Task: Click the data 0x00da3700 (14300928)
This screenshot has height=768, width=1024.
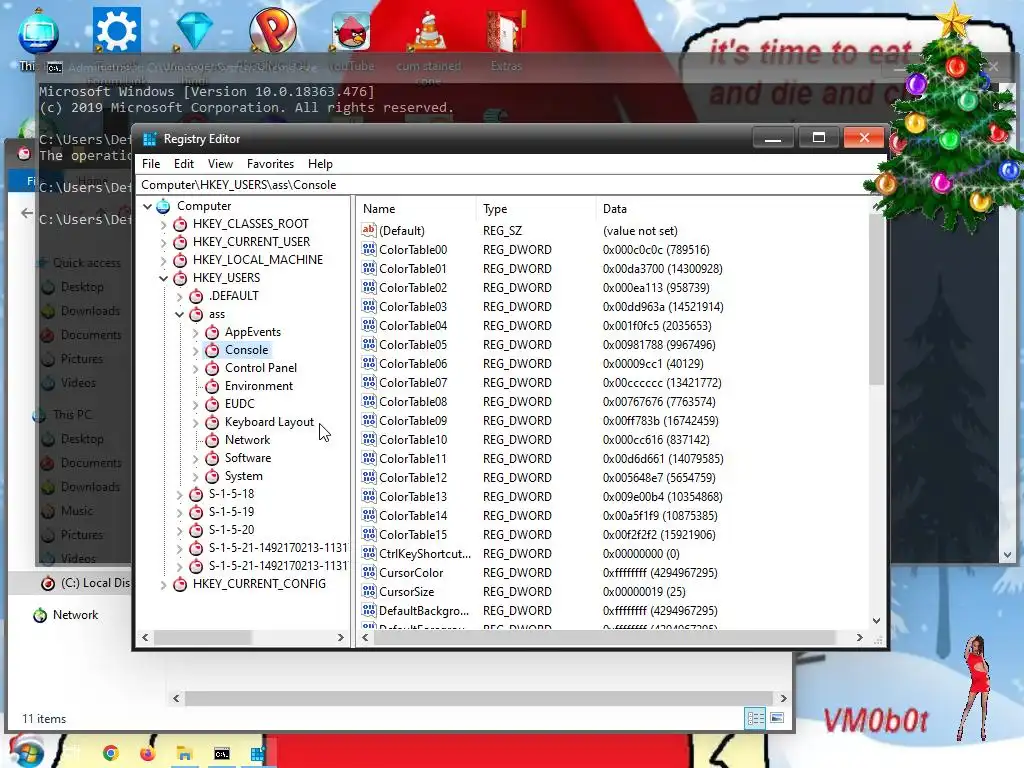Action: pos(662,269)
